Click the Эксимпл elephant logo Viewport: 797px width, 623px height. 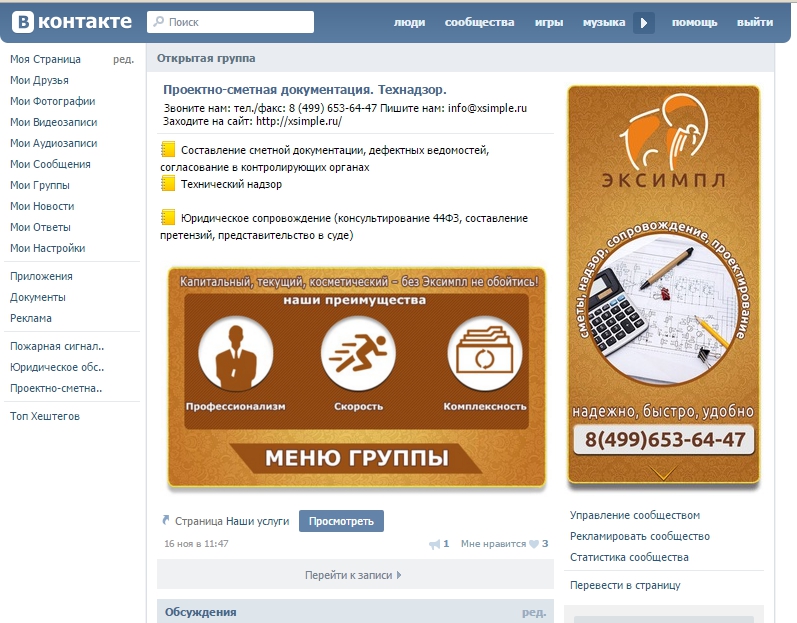tap(663, 133)
